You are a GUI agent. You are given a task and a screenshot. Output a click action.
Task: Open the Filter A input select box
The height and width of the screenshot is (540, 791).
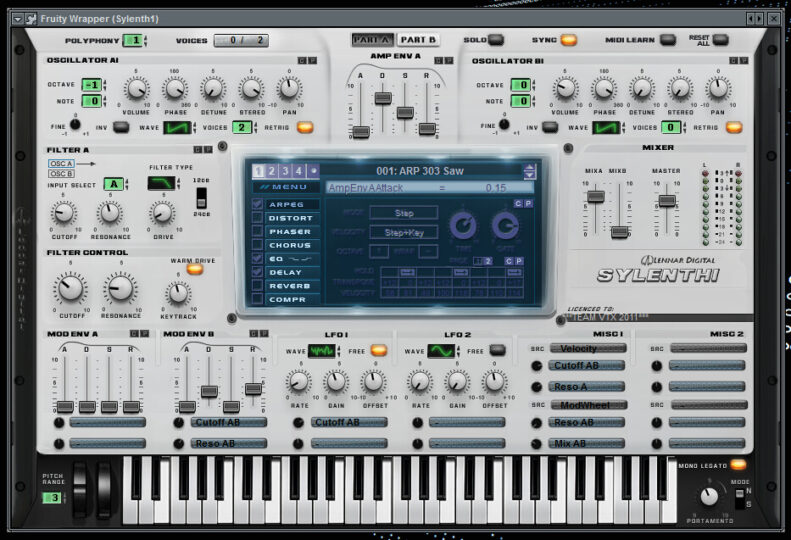tap(113, 183)
